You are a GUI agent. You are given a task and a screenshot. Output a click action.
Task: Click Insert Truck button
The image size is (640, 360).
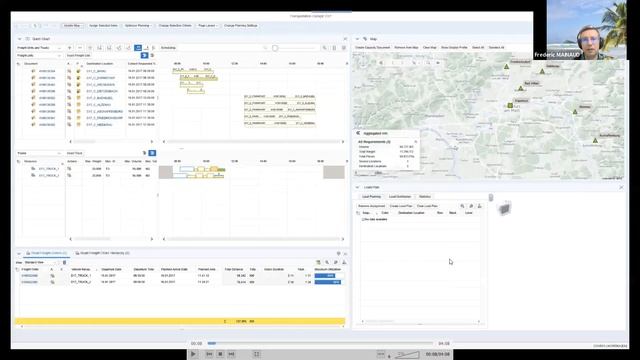click(74, 153)
